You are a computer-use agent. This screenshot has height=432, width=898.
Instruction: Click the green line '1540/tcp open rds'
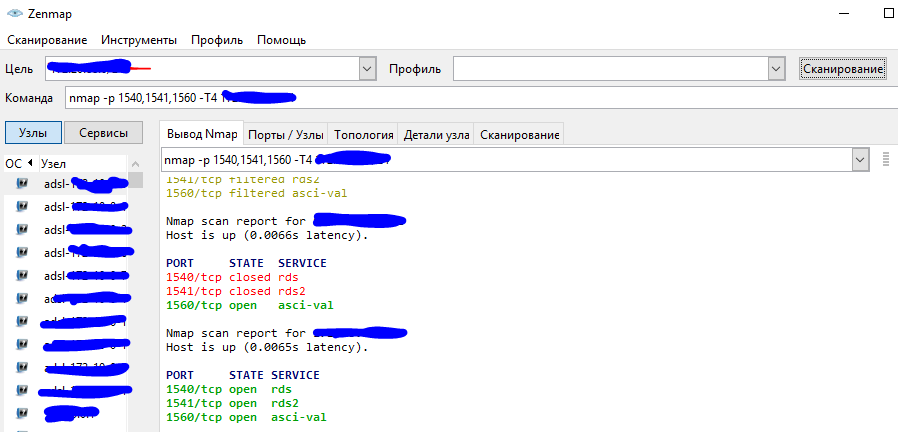(x=229, y=390)
